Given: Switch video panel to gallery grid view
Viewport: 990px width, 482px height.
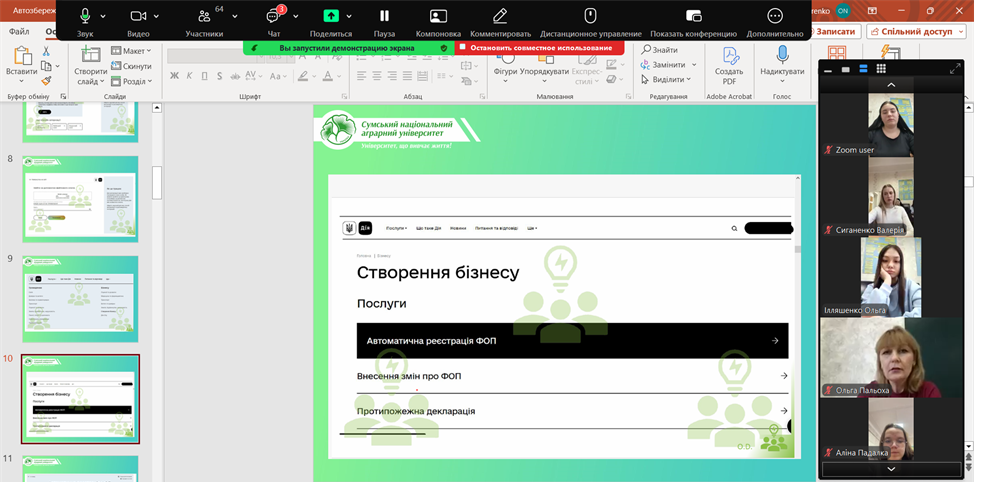Looking at the screenshot, I should (x=881, y=69).
